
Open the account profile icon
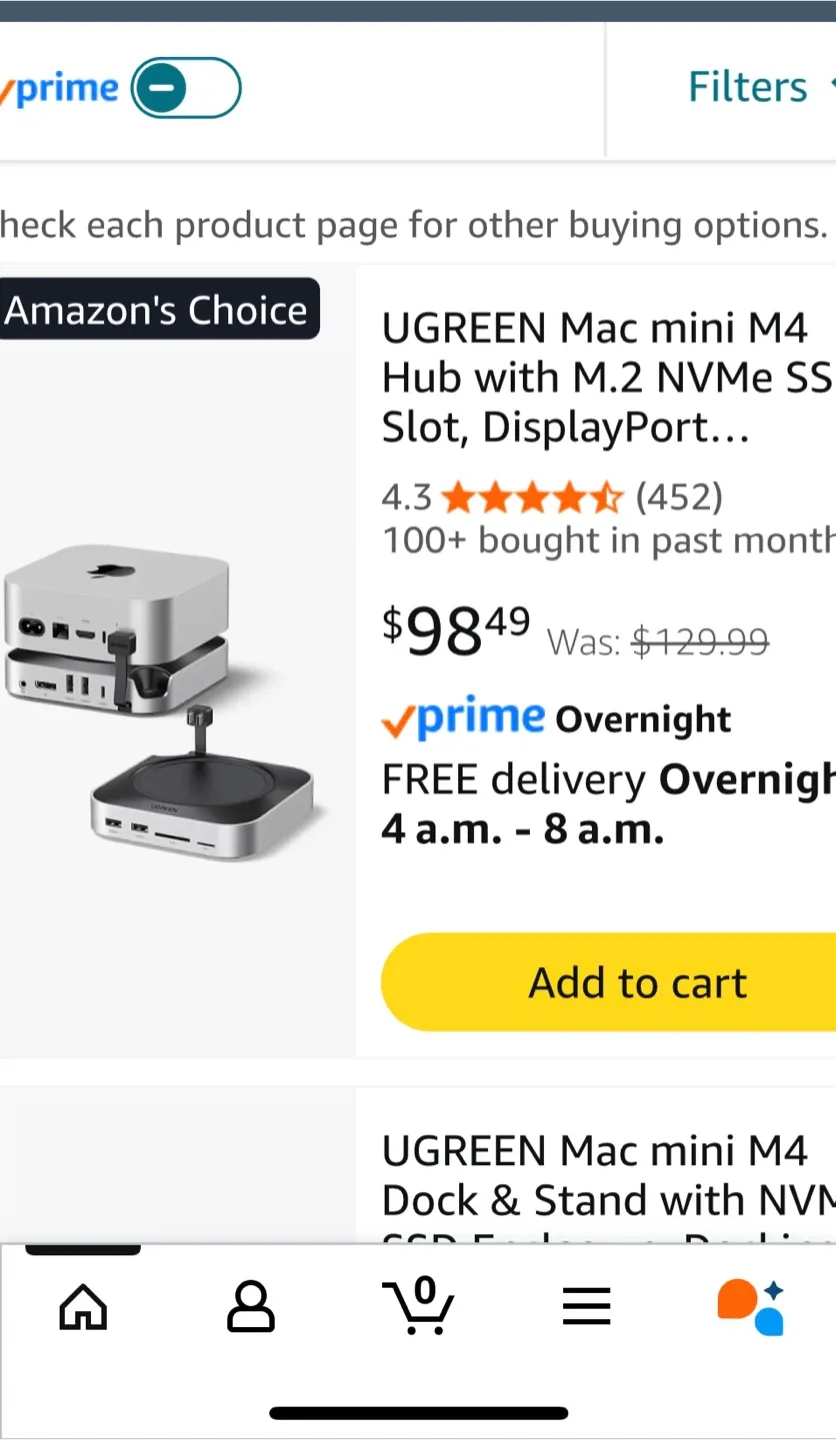[x=251, y=1306]
